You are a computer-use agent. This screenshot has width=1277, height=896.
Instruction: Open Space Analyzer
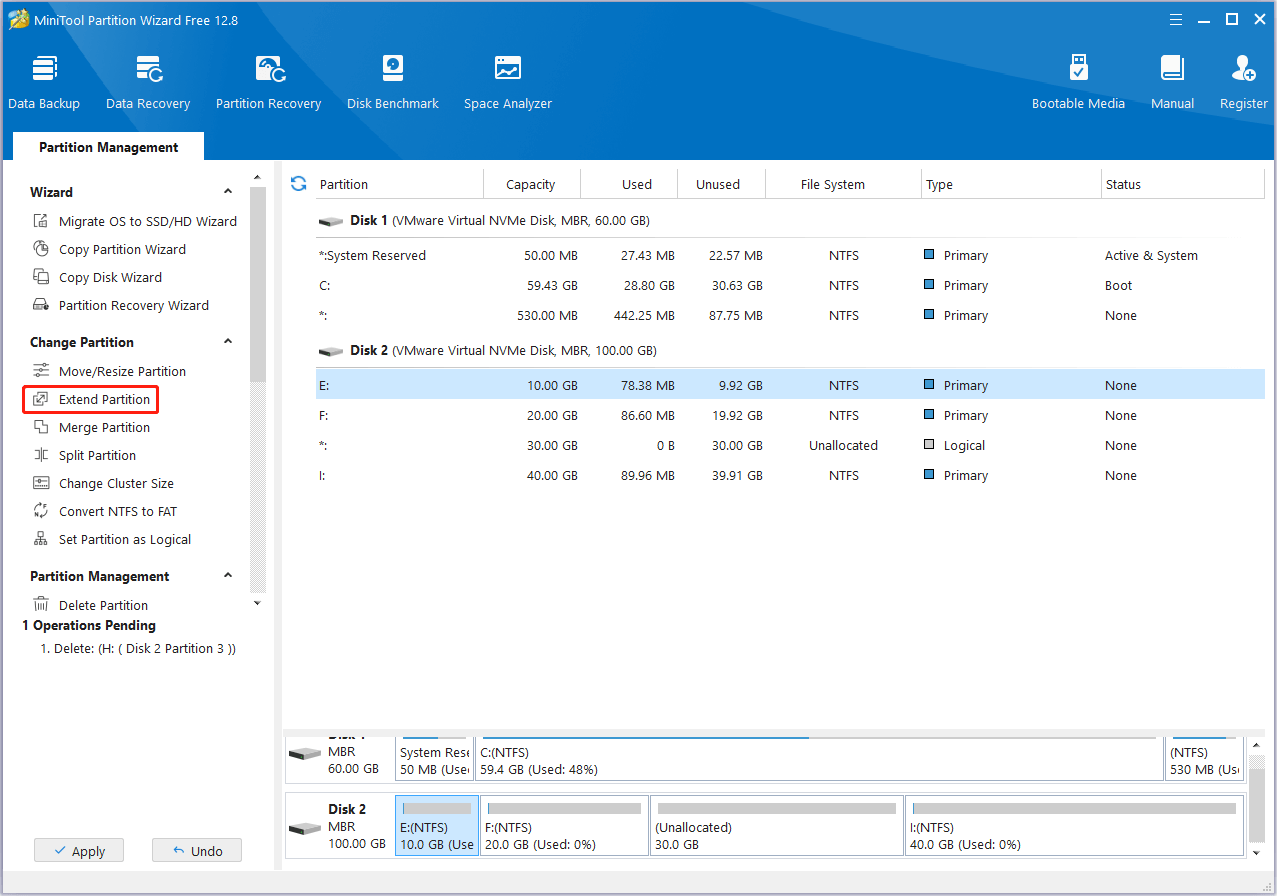508,83
